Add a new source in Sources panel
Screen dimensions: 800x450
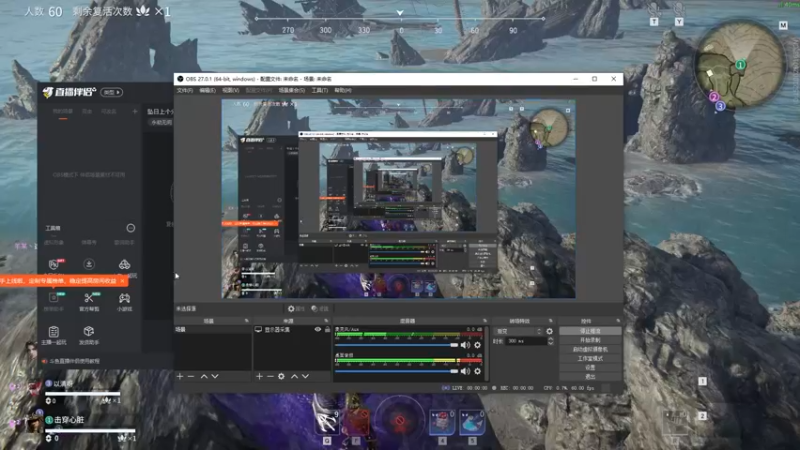(259, 376)
